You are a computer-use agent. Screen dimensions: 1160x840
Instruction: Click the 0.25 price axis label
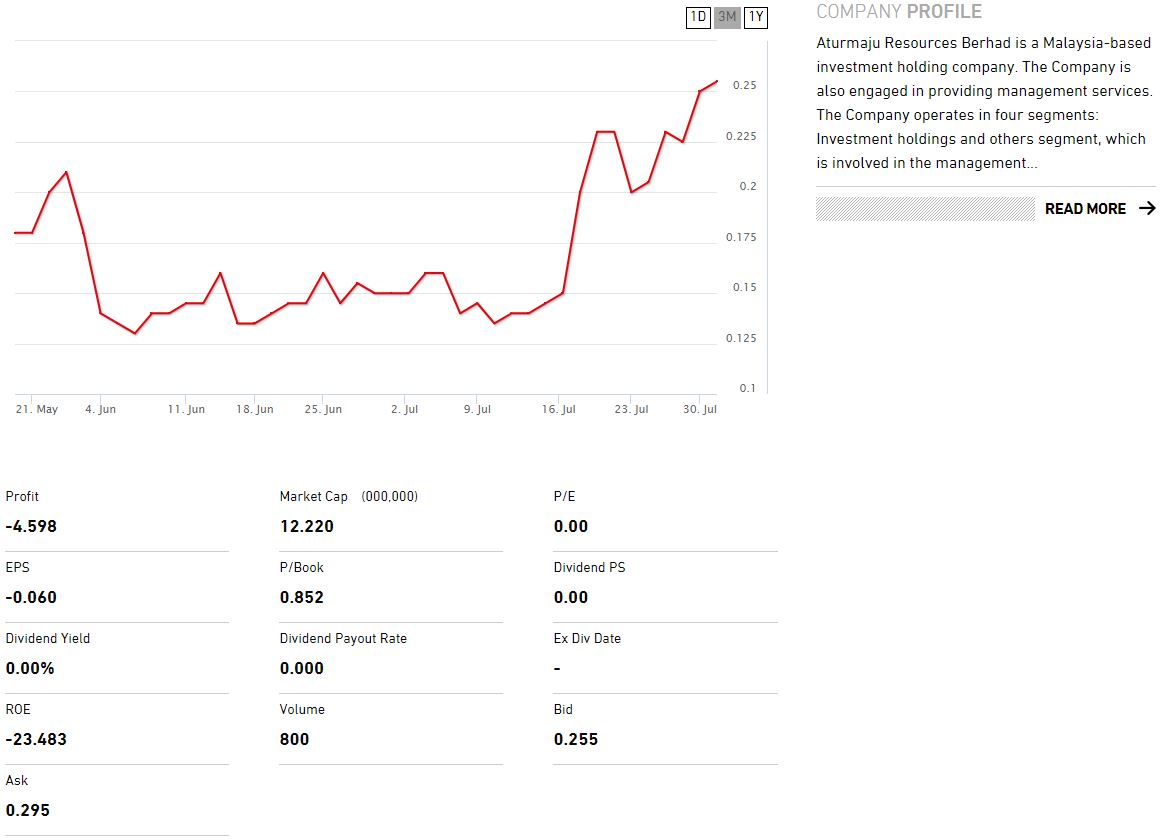[x=744, y=86]
